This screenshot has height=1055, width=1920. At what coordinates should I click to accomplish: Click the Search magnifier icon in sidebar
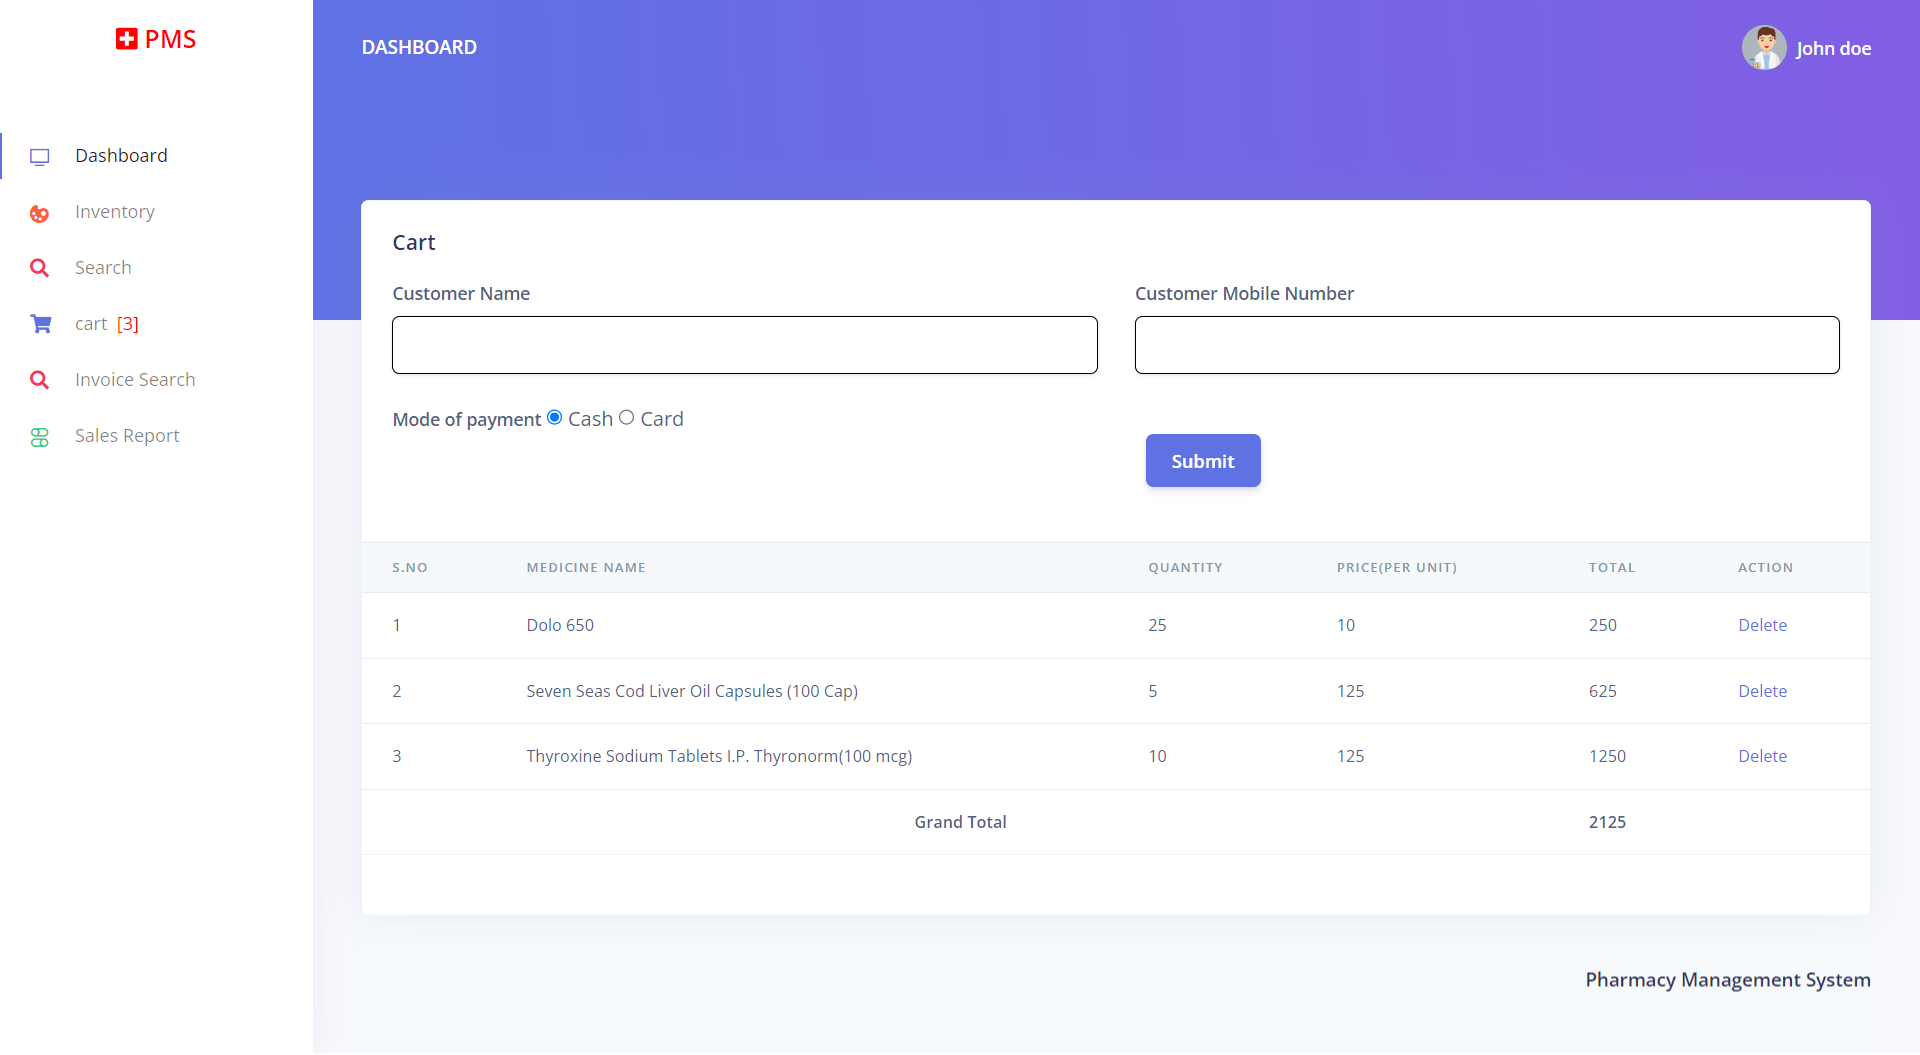pyautogui.click(x=40, y=268)
